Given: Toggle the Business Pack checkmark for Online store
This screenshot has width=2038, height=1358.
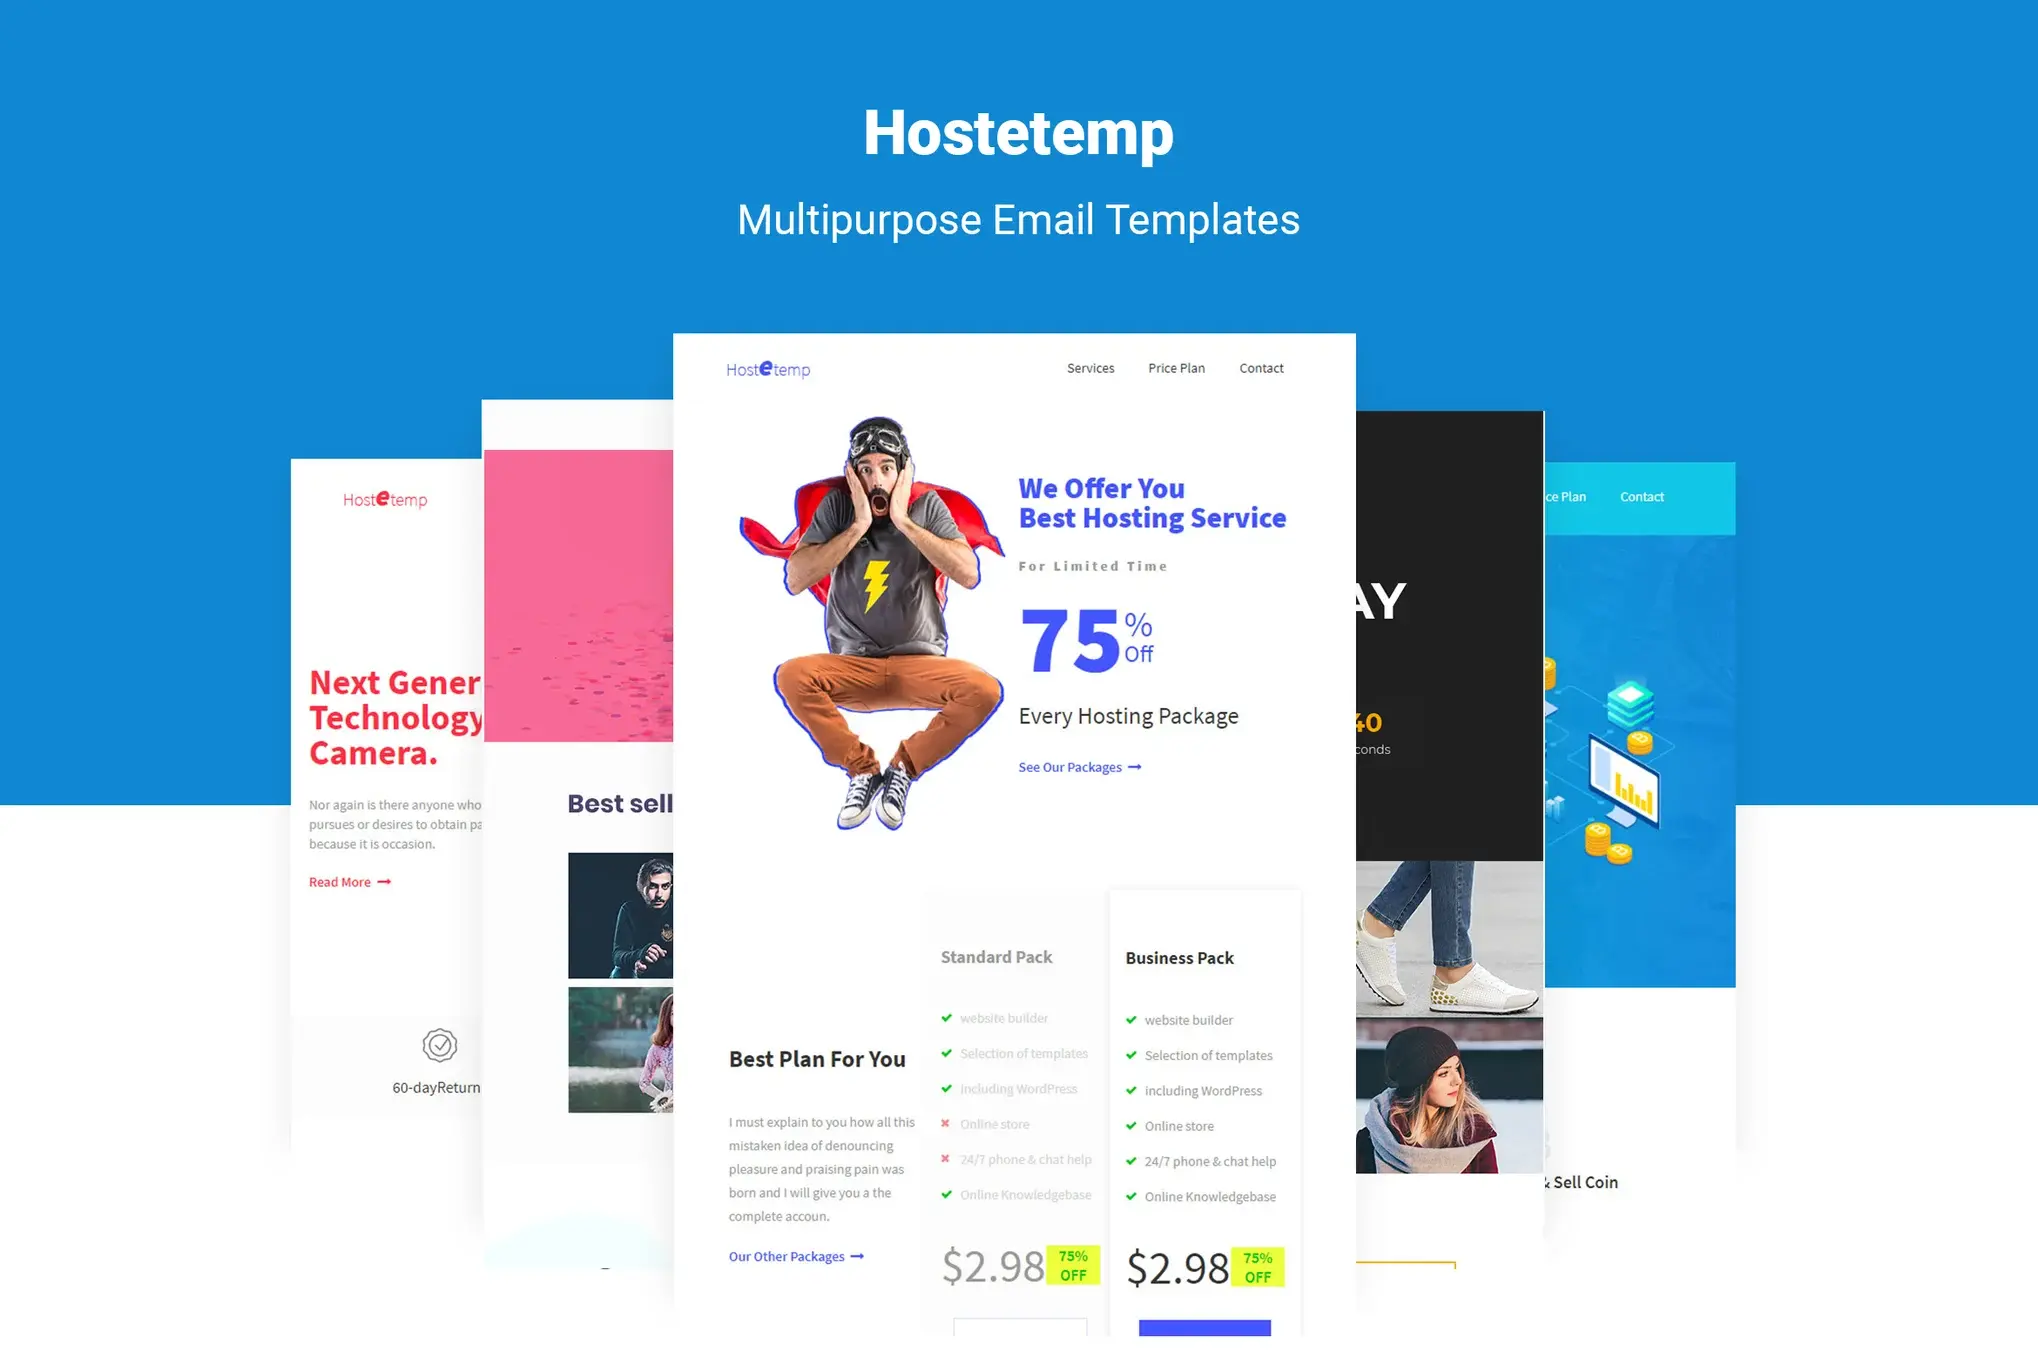Looking at the screenshot, I should [1132, 1126].
